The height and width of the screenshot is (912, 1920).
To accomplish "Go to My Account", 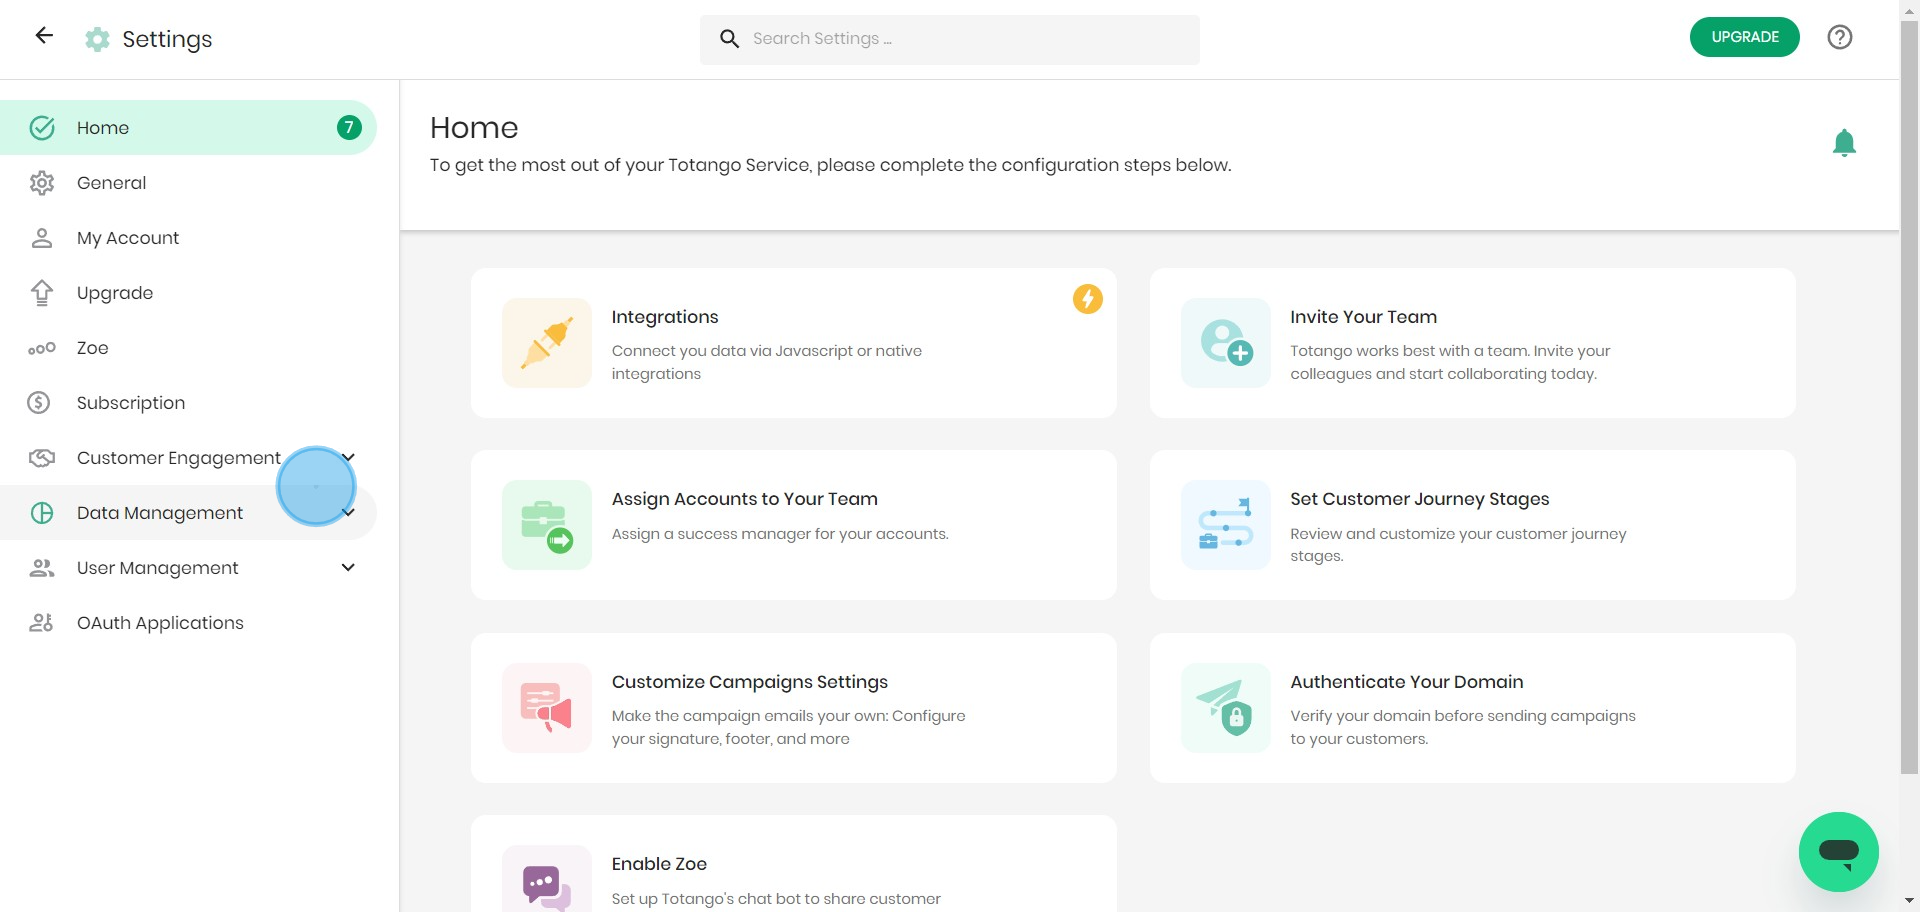I will click(188, 238).
